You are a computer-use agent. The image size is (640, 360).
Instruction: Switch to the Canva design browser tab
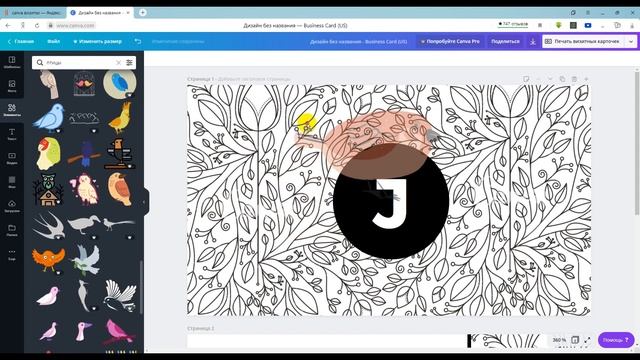(100, 13)
